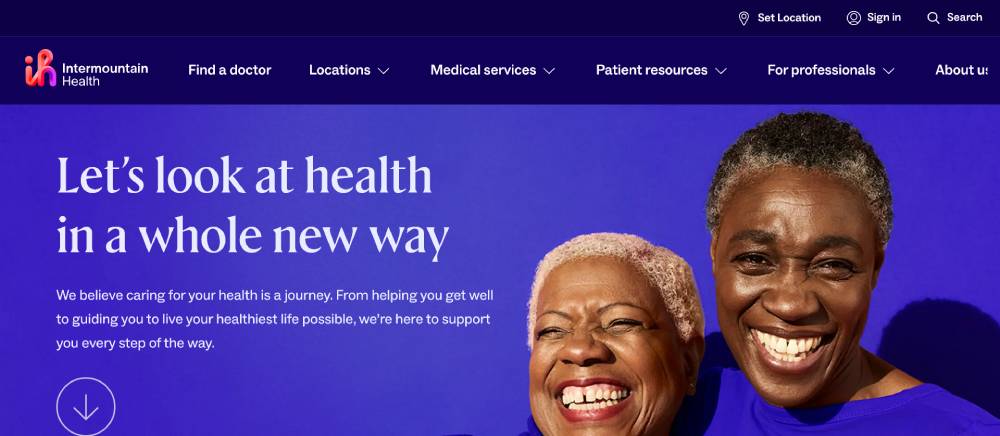Expand the Locations dropdown chevron

click(x=383, y=71)
